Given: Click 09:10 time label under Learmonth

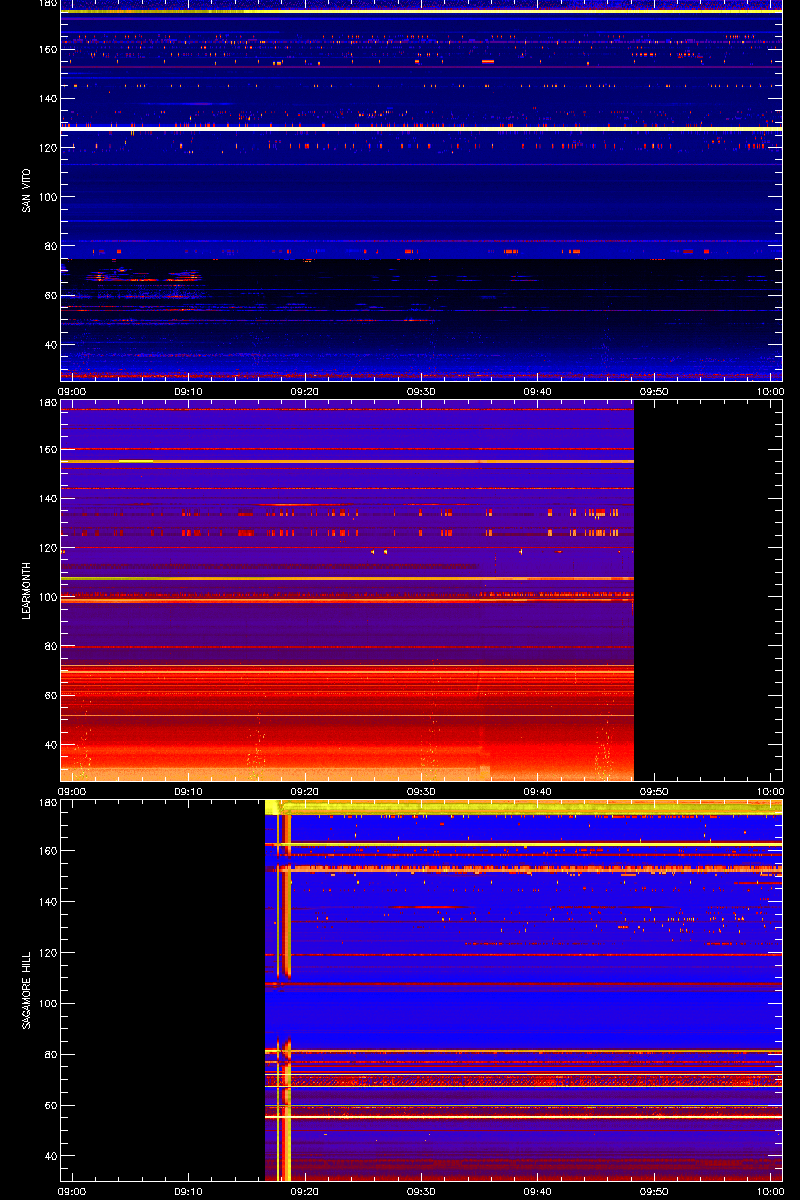Looking at the screenshot, I should 188,792.
